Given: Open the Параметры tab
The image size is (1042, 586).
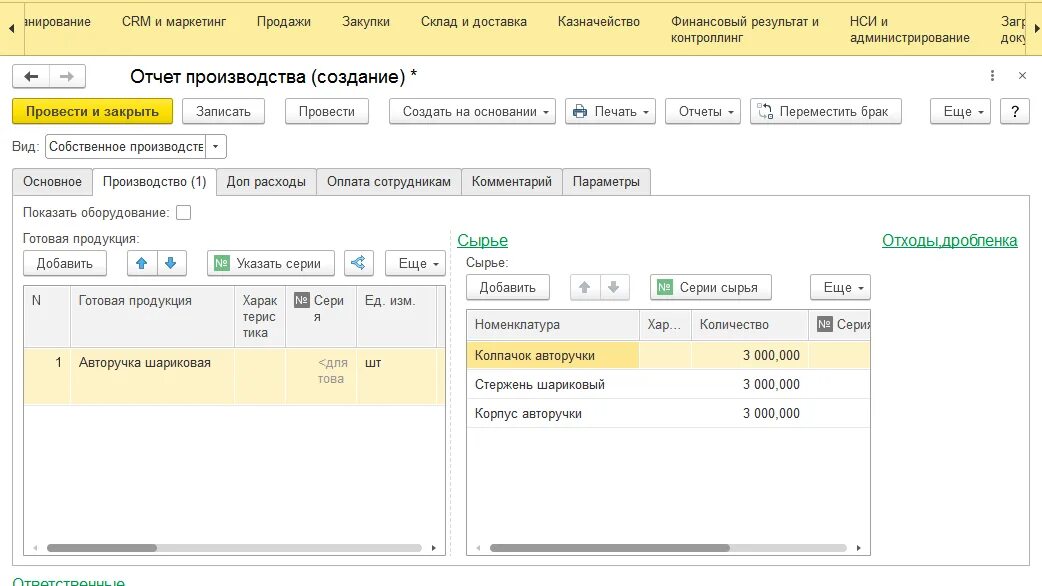Looking at the screenshot, I should coord(606,181).
